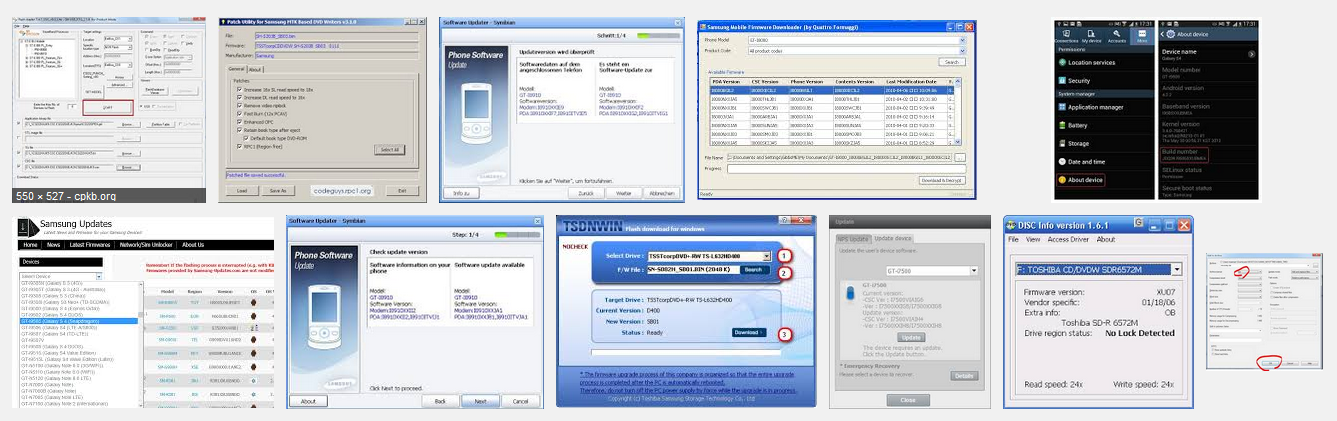
Task: Tap Date and time clock icon
Action: (x=1061, y=161)
